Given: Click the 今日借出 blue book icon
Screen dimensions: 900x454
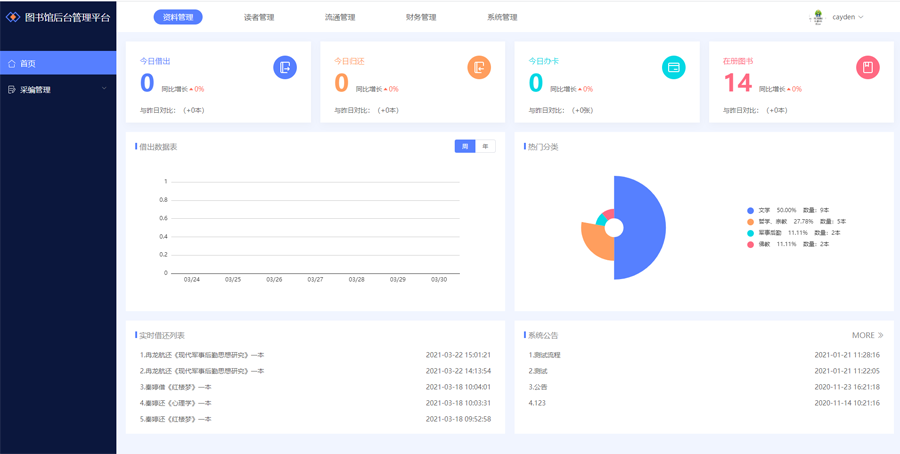Looking at the screenshot, I should [x=285, y=67].
